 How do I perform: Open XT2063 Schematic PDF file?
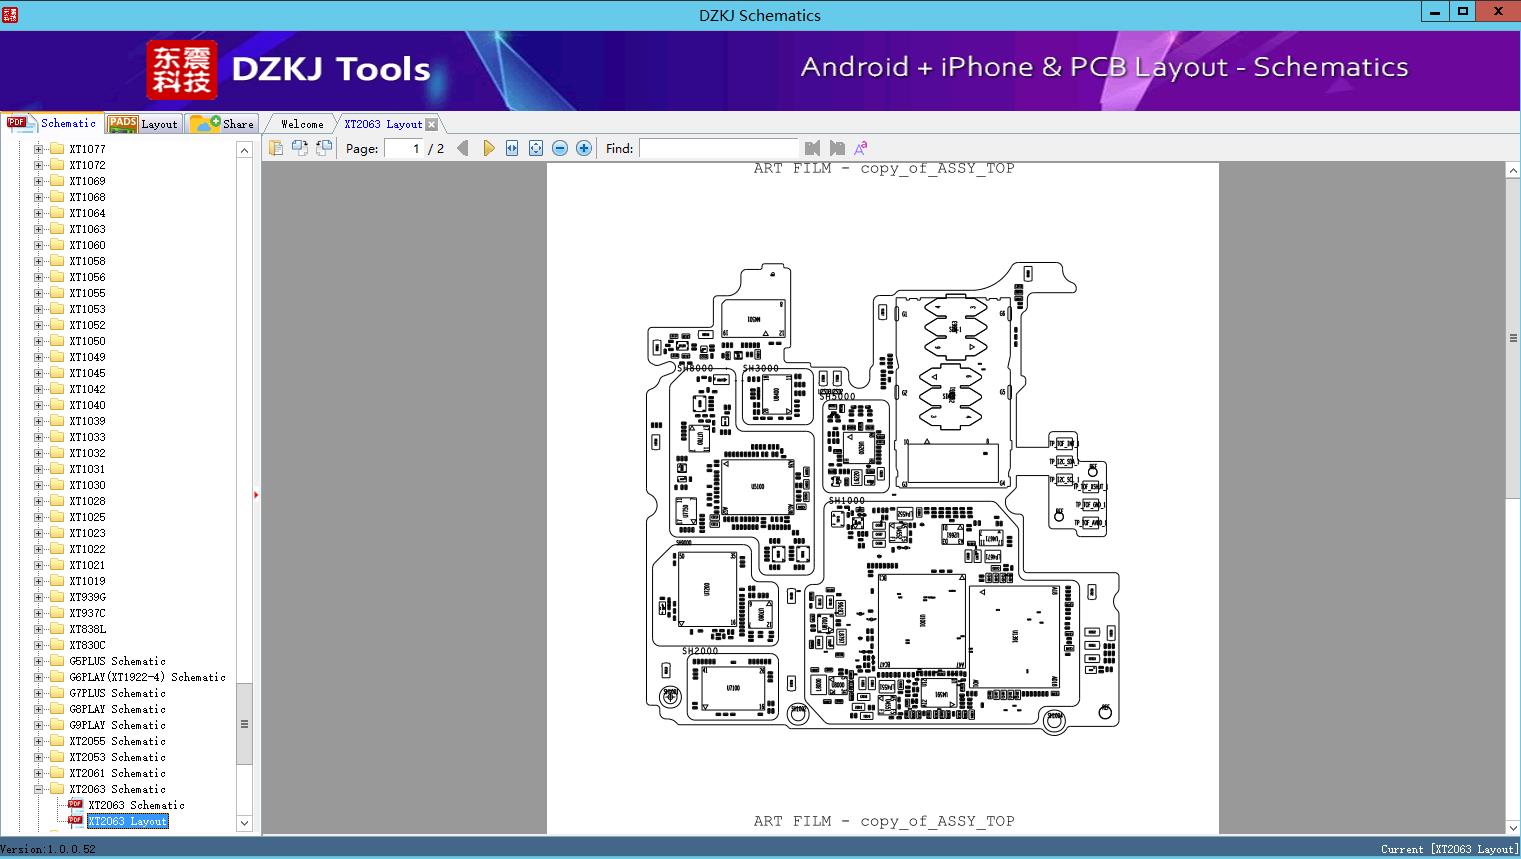[x=136, y=805]
